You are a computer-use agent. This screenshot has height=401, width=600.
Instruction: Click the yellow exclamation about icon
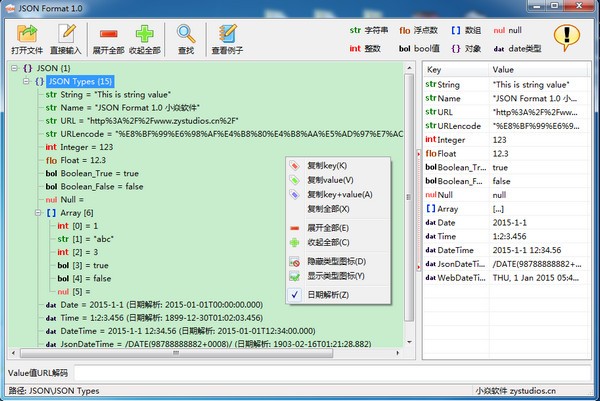pos(567,37)
